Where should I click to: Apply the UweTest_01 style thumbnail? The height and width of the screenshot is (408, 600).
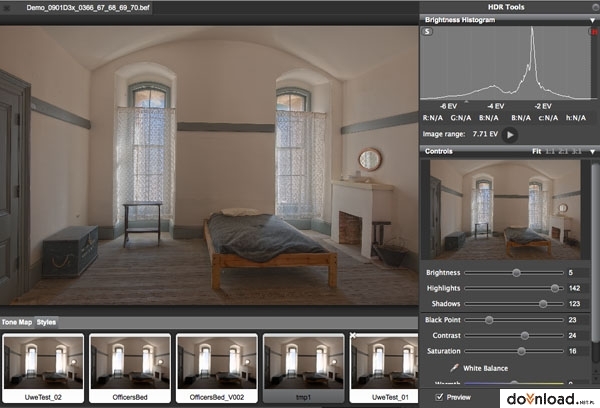click(x=385, y=368)
